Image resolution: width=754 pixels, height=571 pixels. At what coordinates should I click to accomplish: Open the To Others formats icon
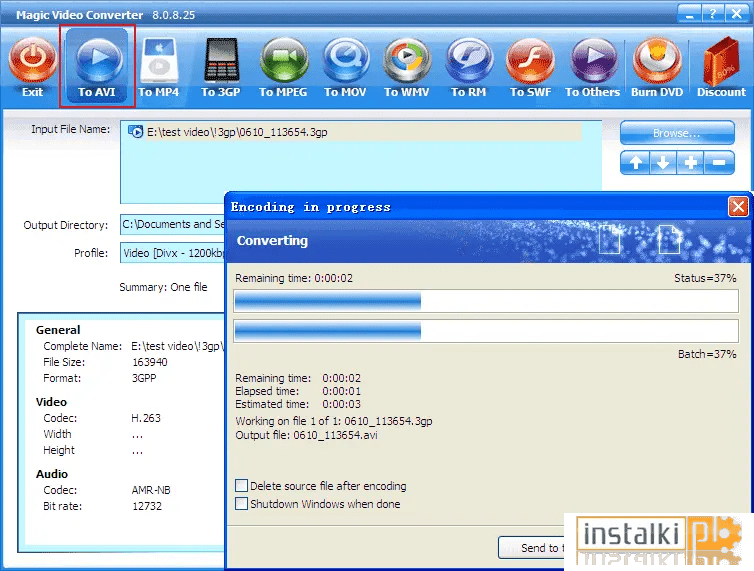593,61
